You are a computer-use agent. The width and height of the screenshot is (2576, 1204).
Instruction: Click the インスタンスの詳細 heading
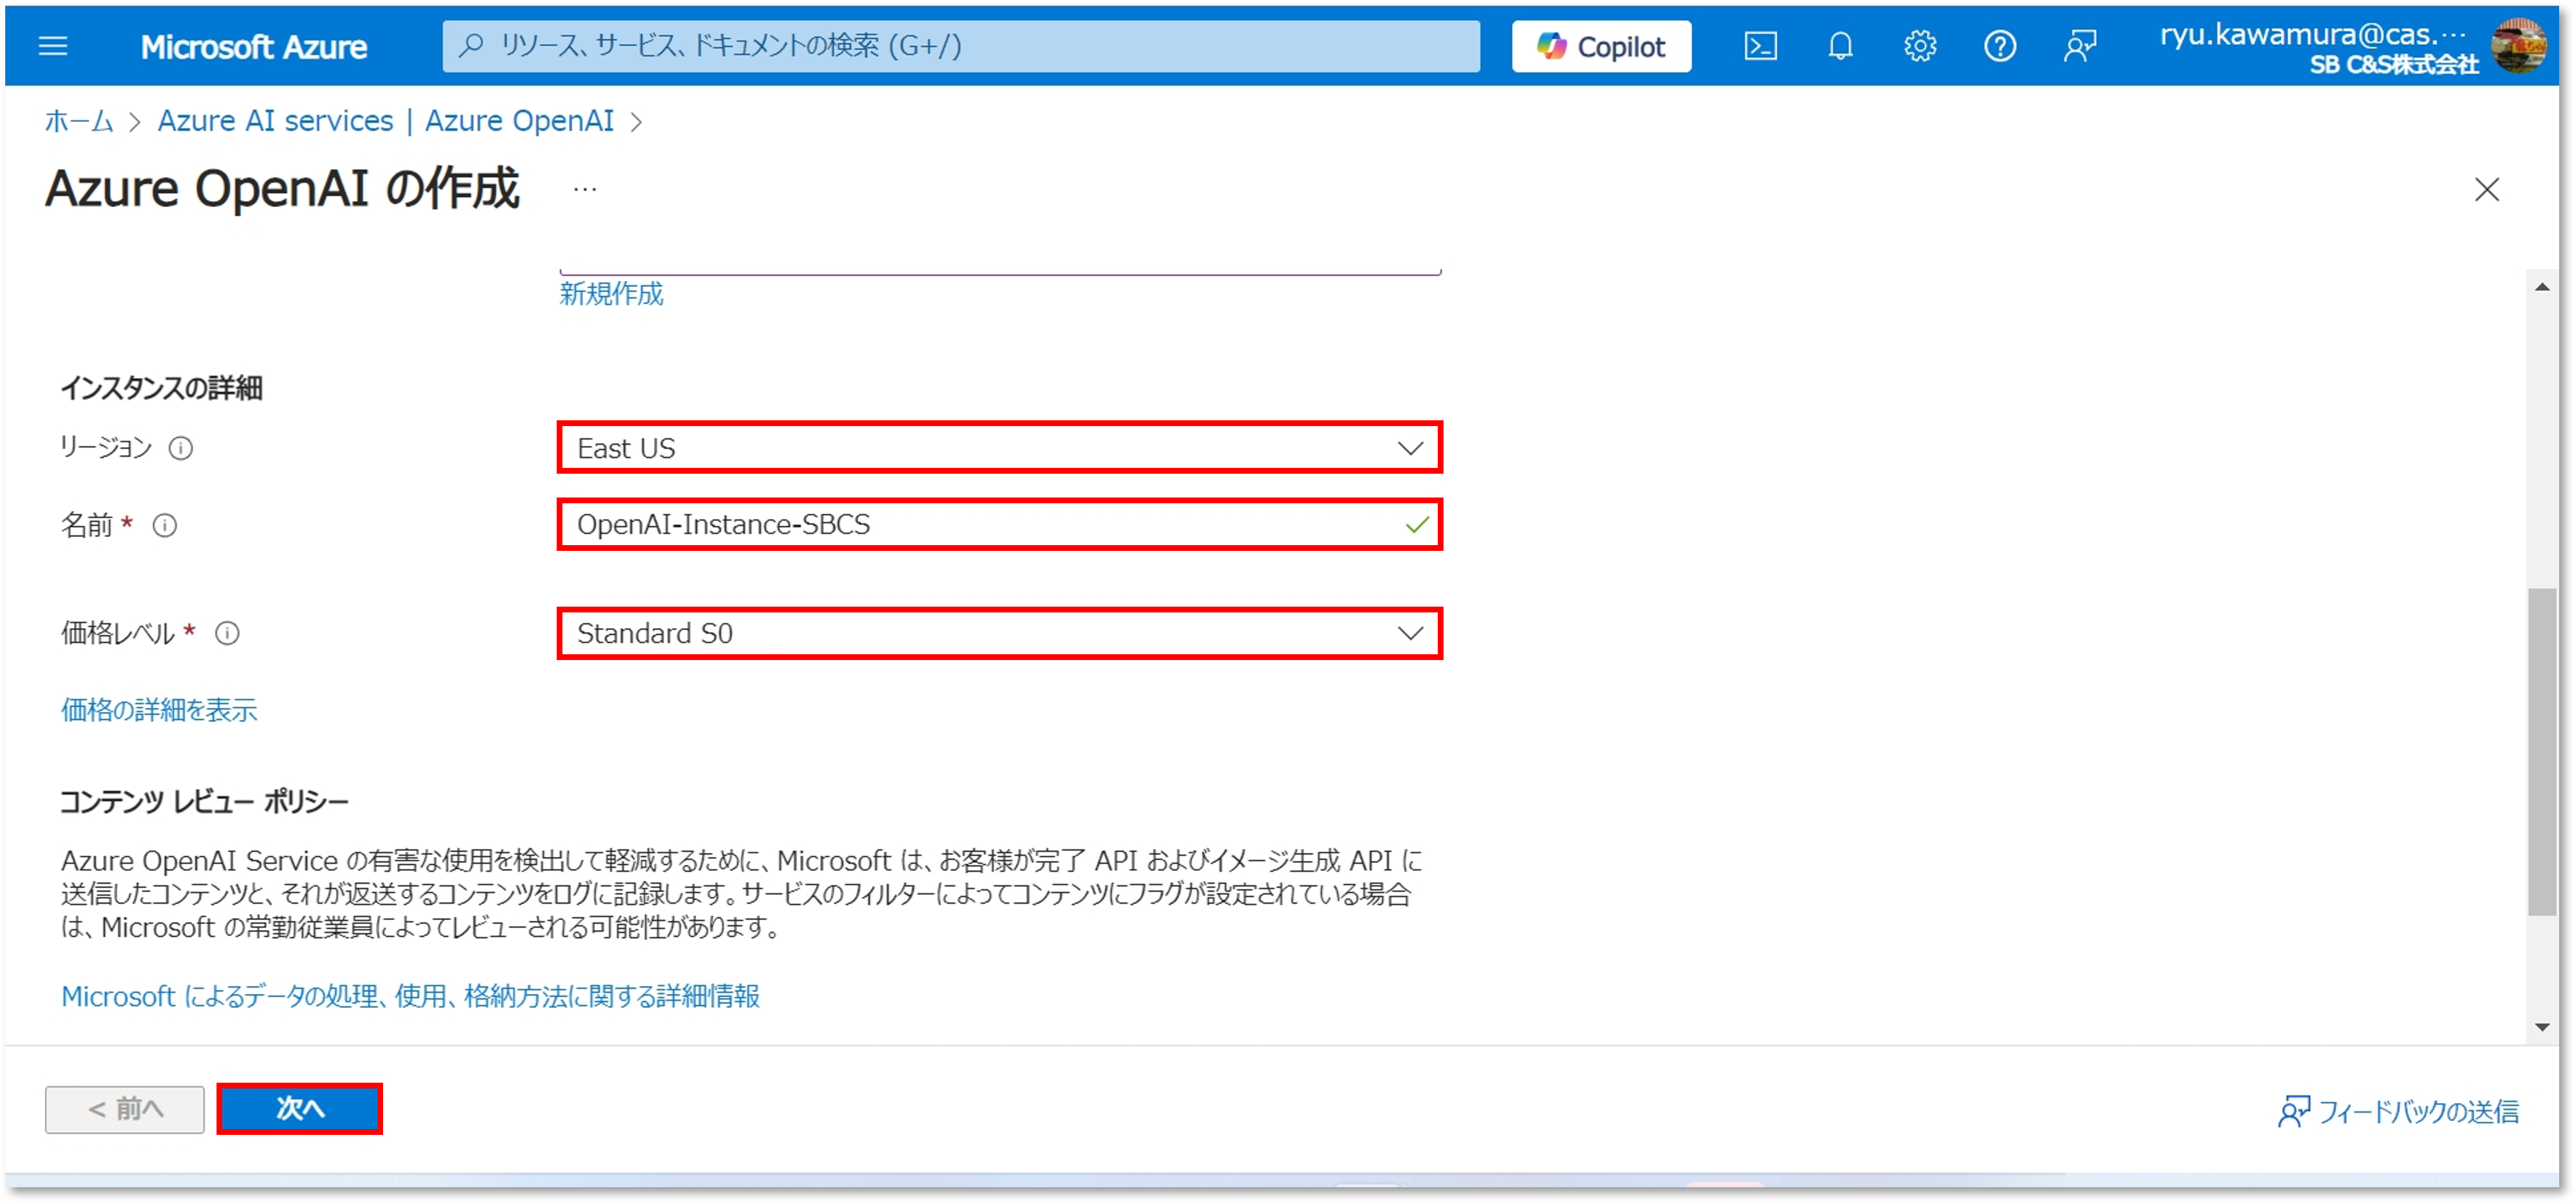coord(161,388)
